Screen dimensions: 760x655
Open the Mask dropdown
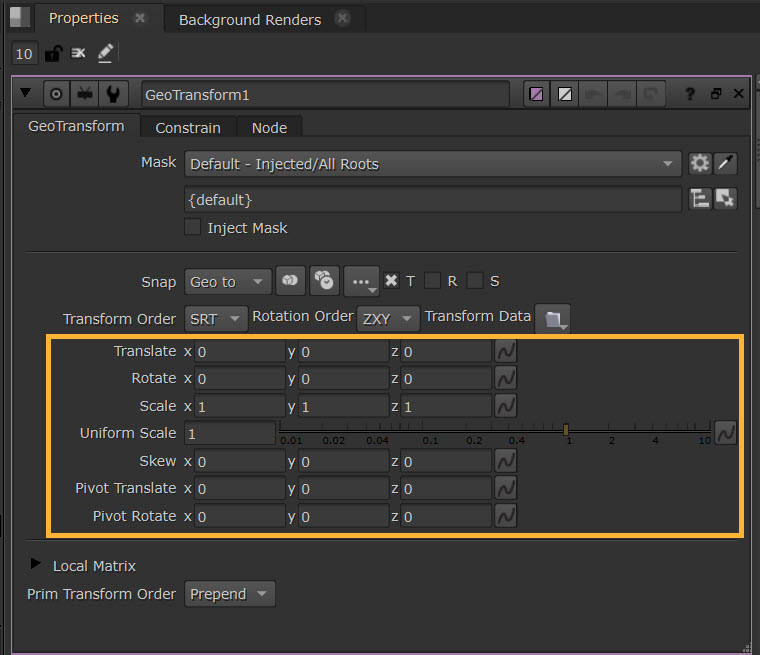[432, 164]
